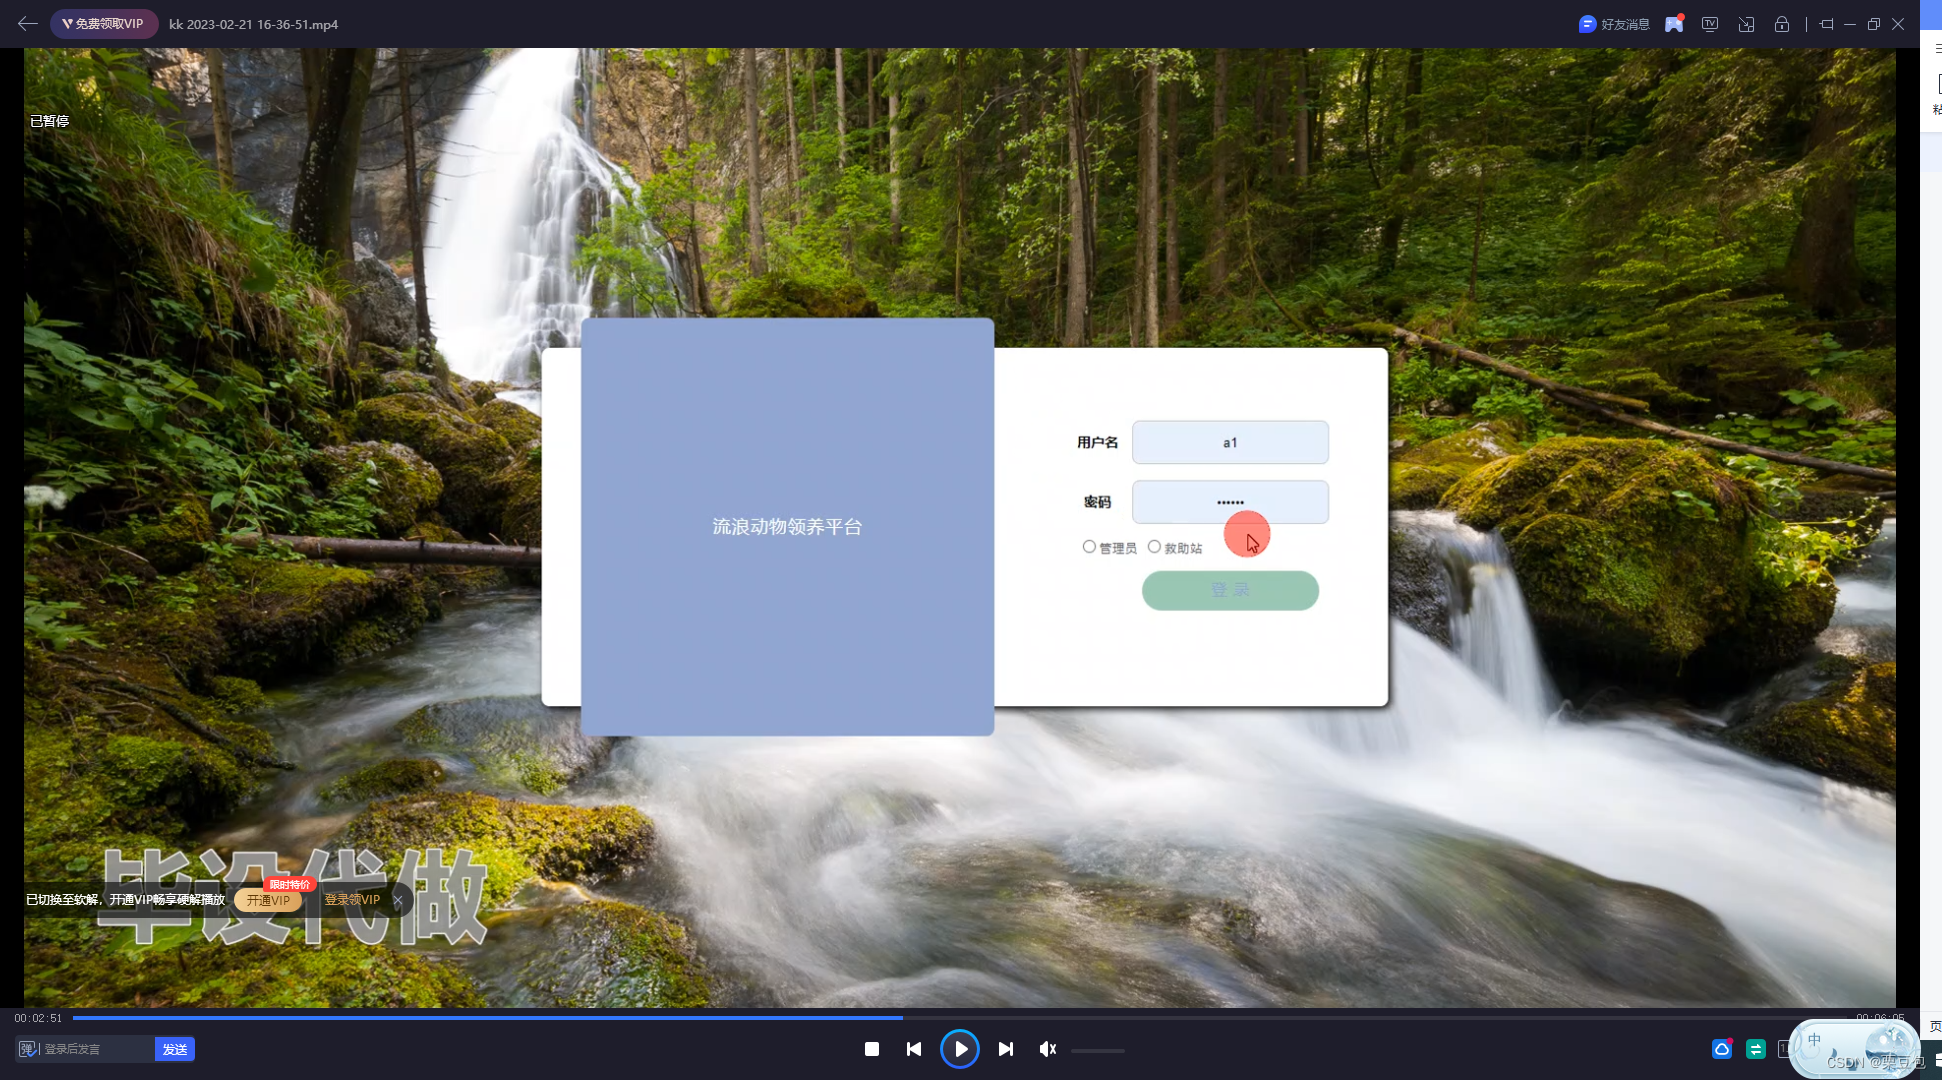Open the blue cloud storage icon
The image size is (1942, 1080).
coord(1722,1049)
